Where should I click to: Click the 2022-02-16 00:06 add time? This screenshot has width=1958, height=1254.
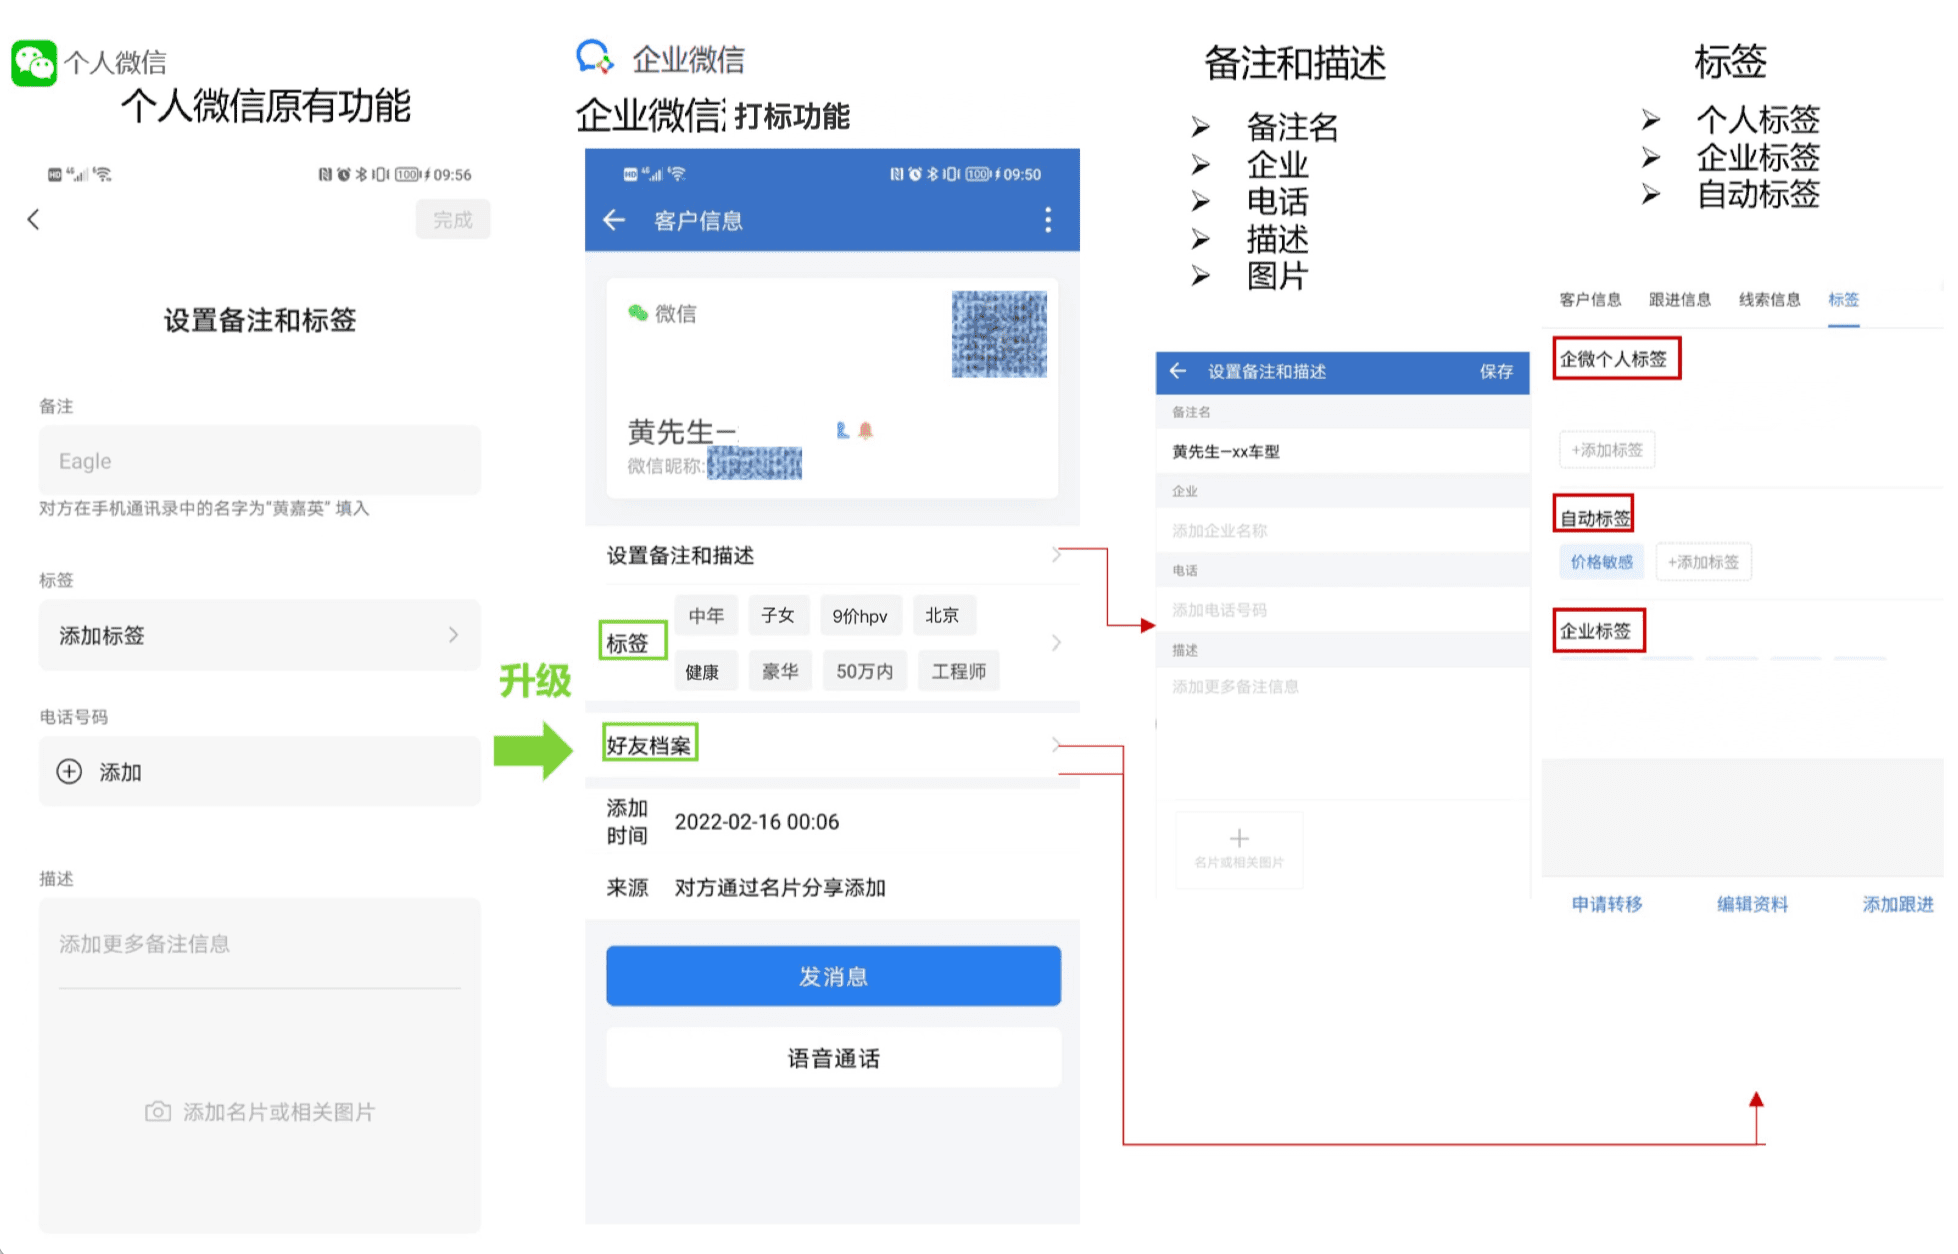click(x=757, y=822)
